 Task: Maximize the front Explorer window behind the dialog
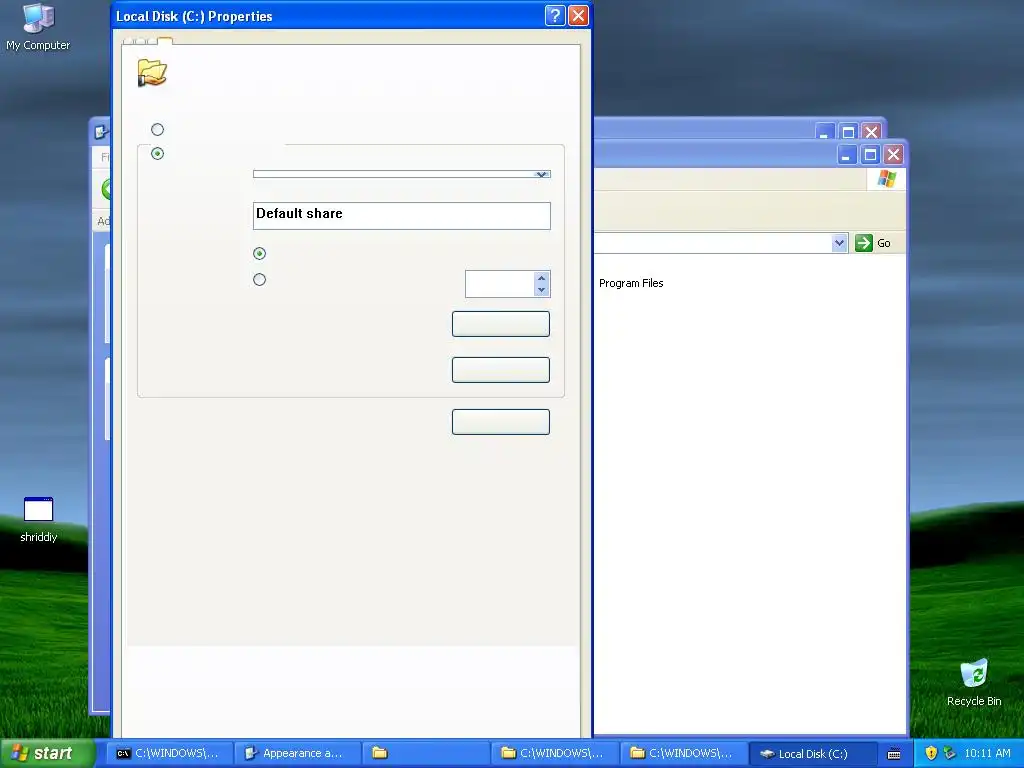pos(871,155)
